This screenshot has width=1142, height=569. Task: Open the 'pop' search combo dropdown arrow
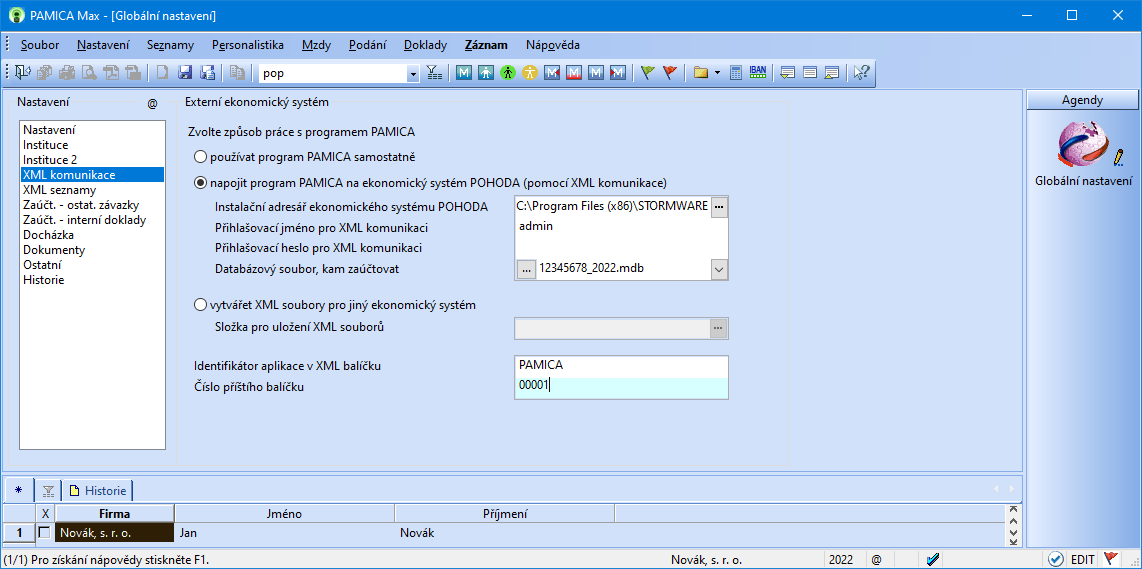[413, 73]
